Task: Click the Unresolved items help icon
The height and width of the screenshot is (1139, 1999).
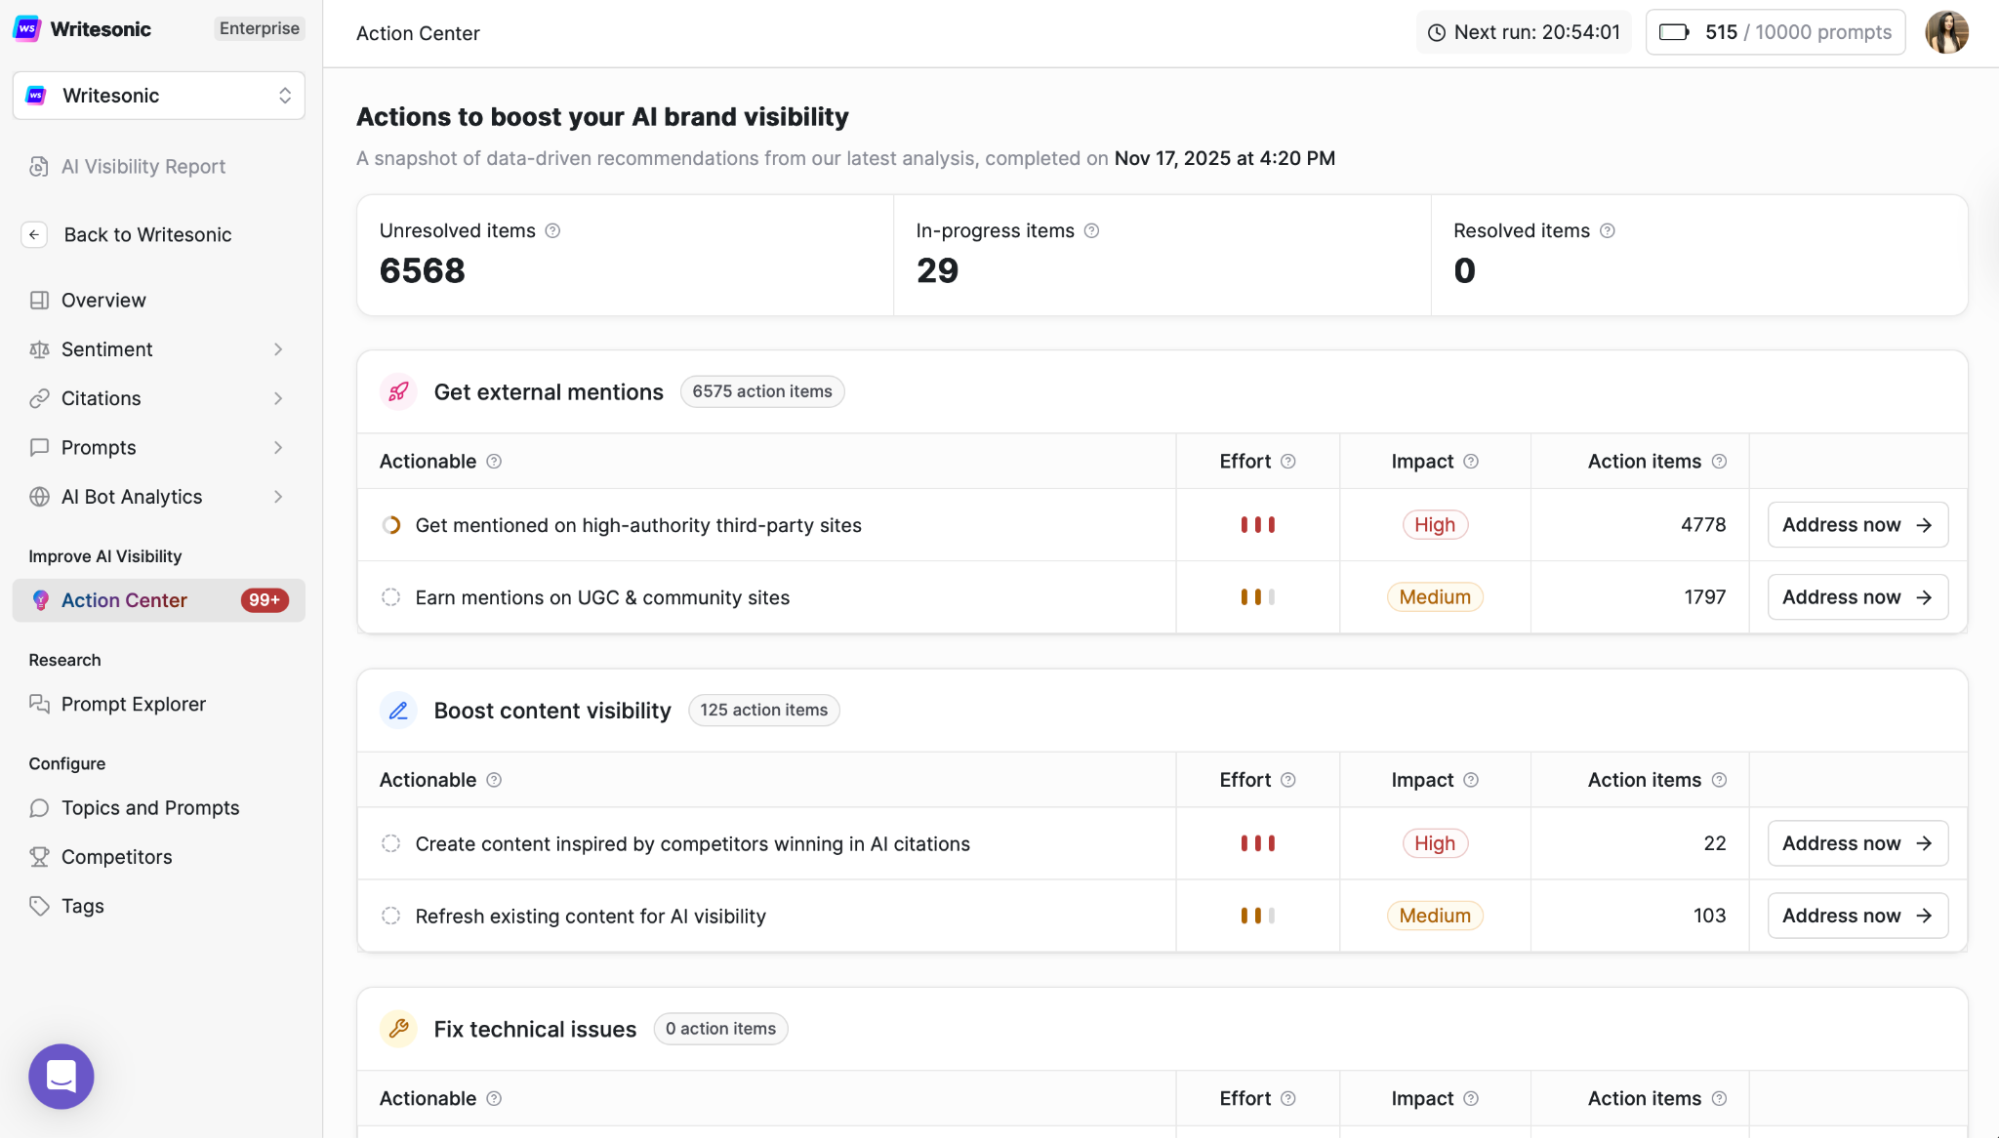Action: [x=553, y=231]
